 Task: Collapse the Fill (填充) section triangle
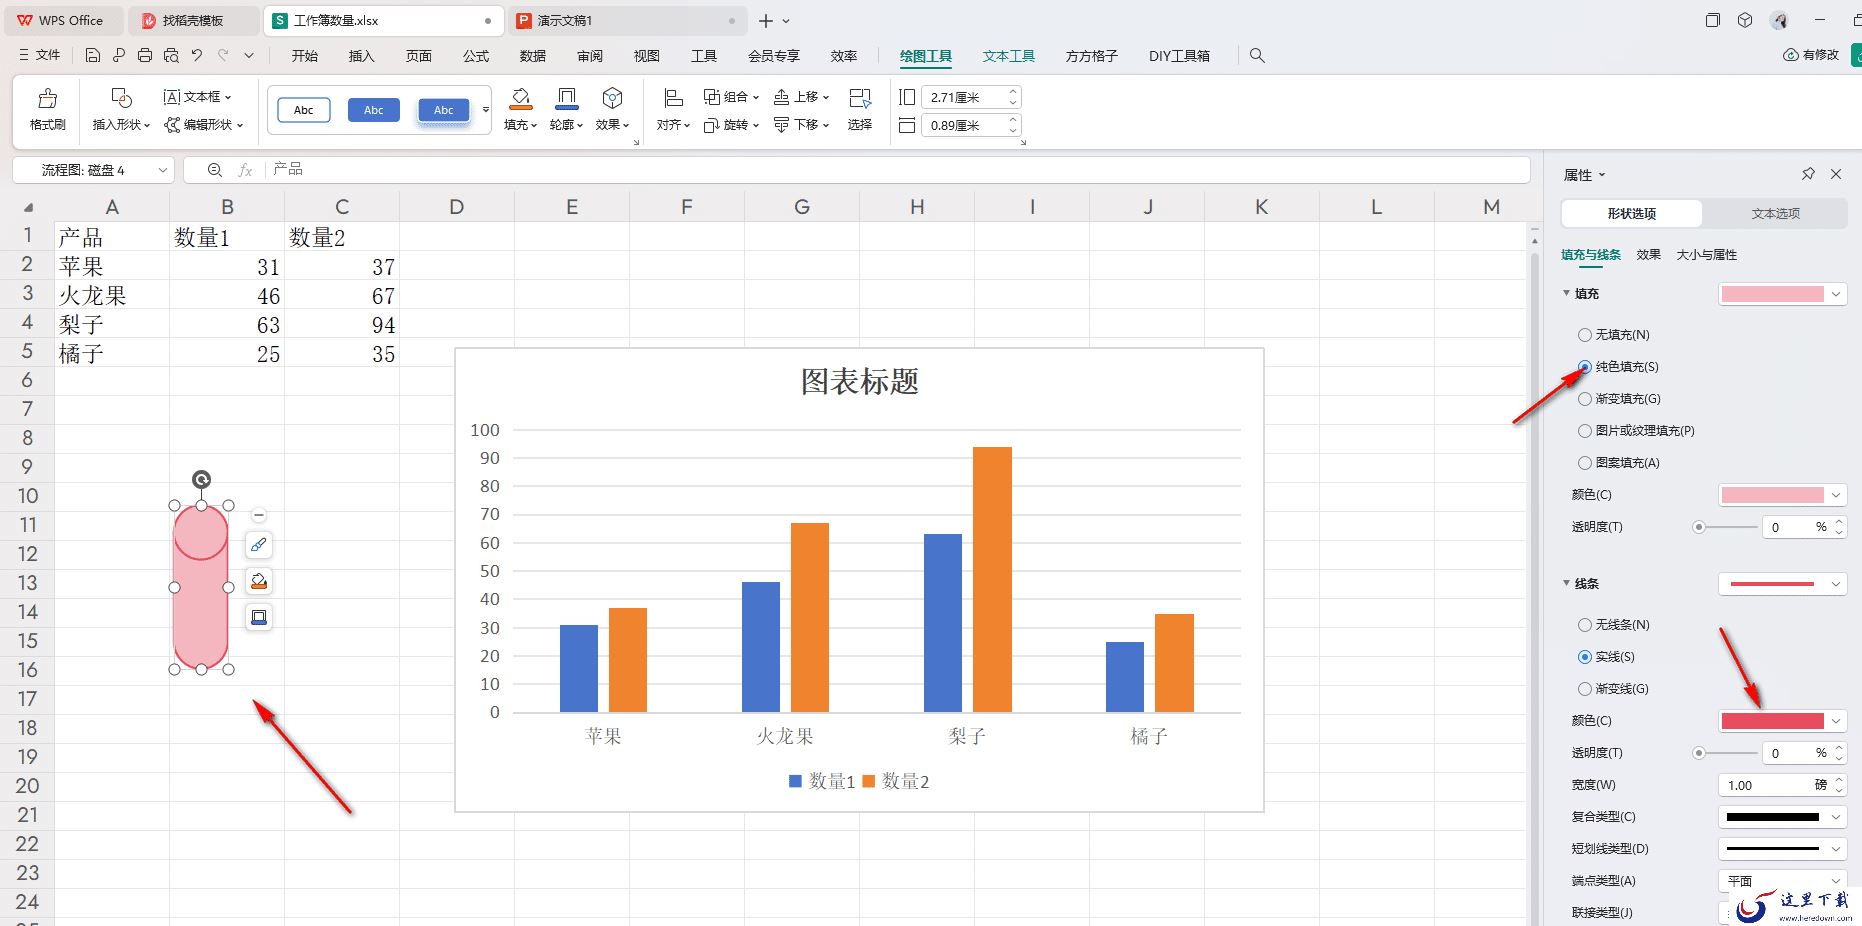pos(1566,293)
